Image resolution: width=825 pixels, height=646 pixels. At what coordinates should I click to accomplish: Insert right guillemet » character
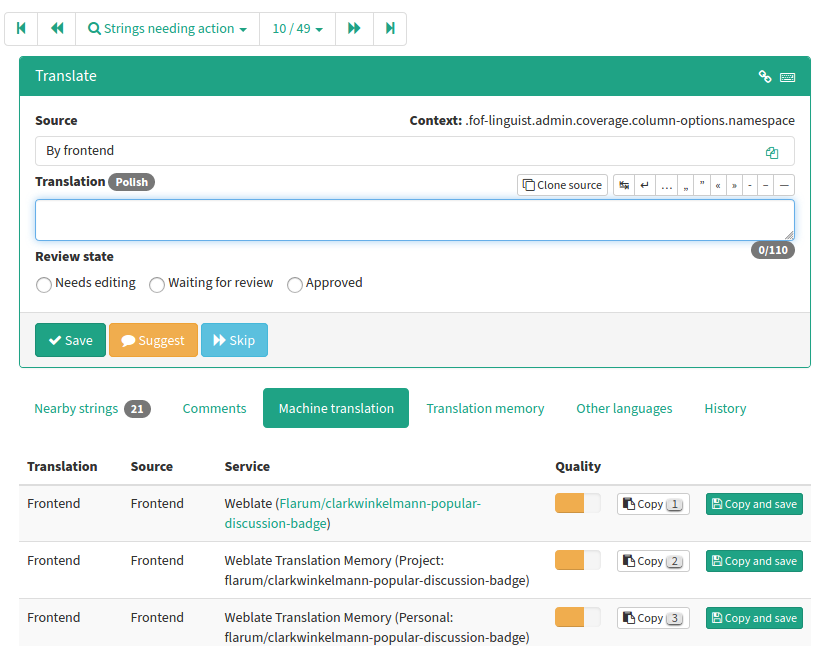click(x=734, y=185)
